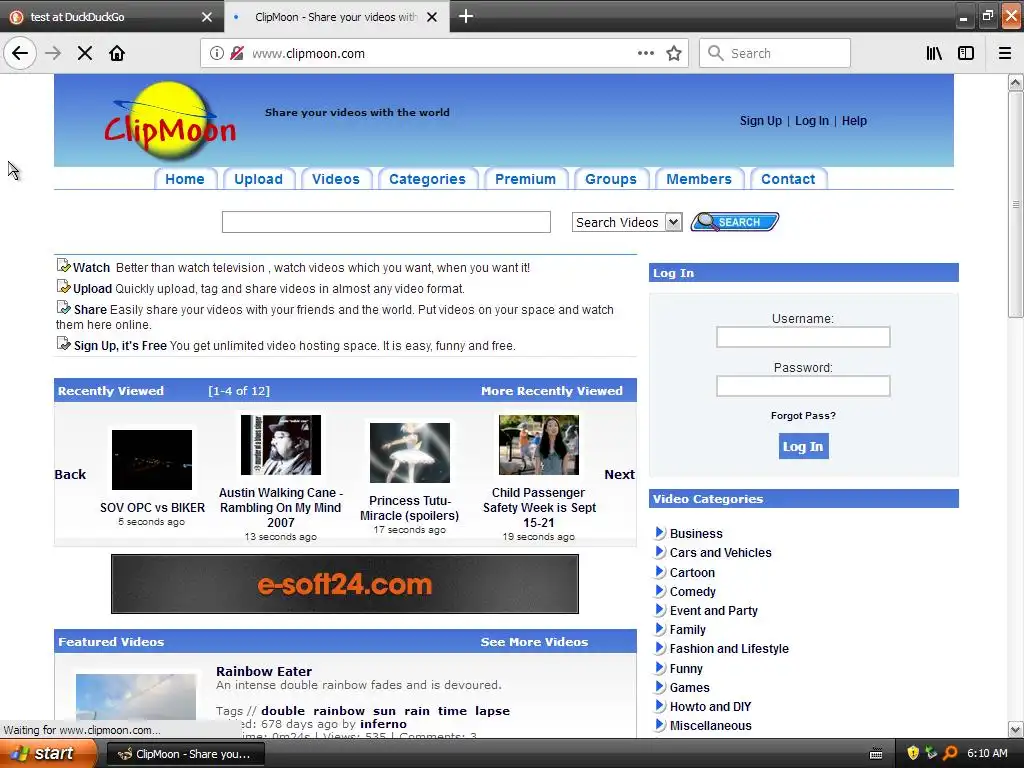The image size is (1024, 768).
Task: Open the Windows start menu
Action: (x=47, y=753)
